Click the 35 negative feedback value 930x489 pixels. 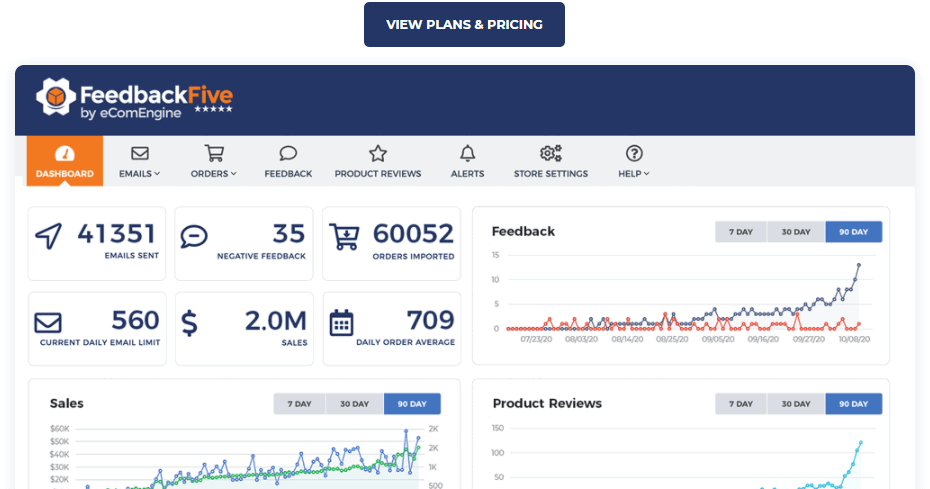[289, 234]
